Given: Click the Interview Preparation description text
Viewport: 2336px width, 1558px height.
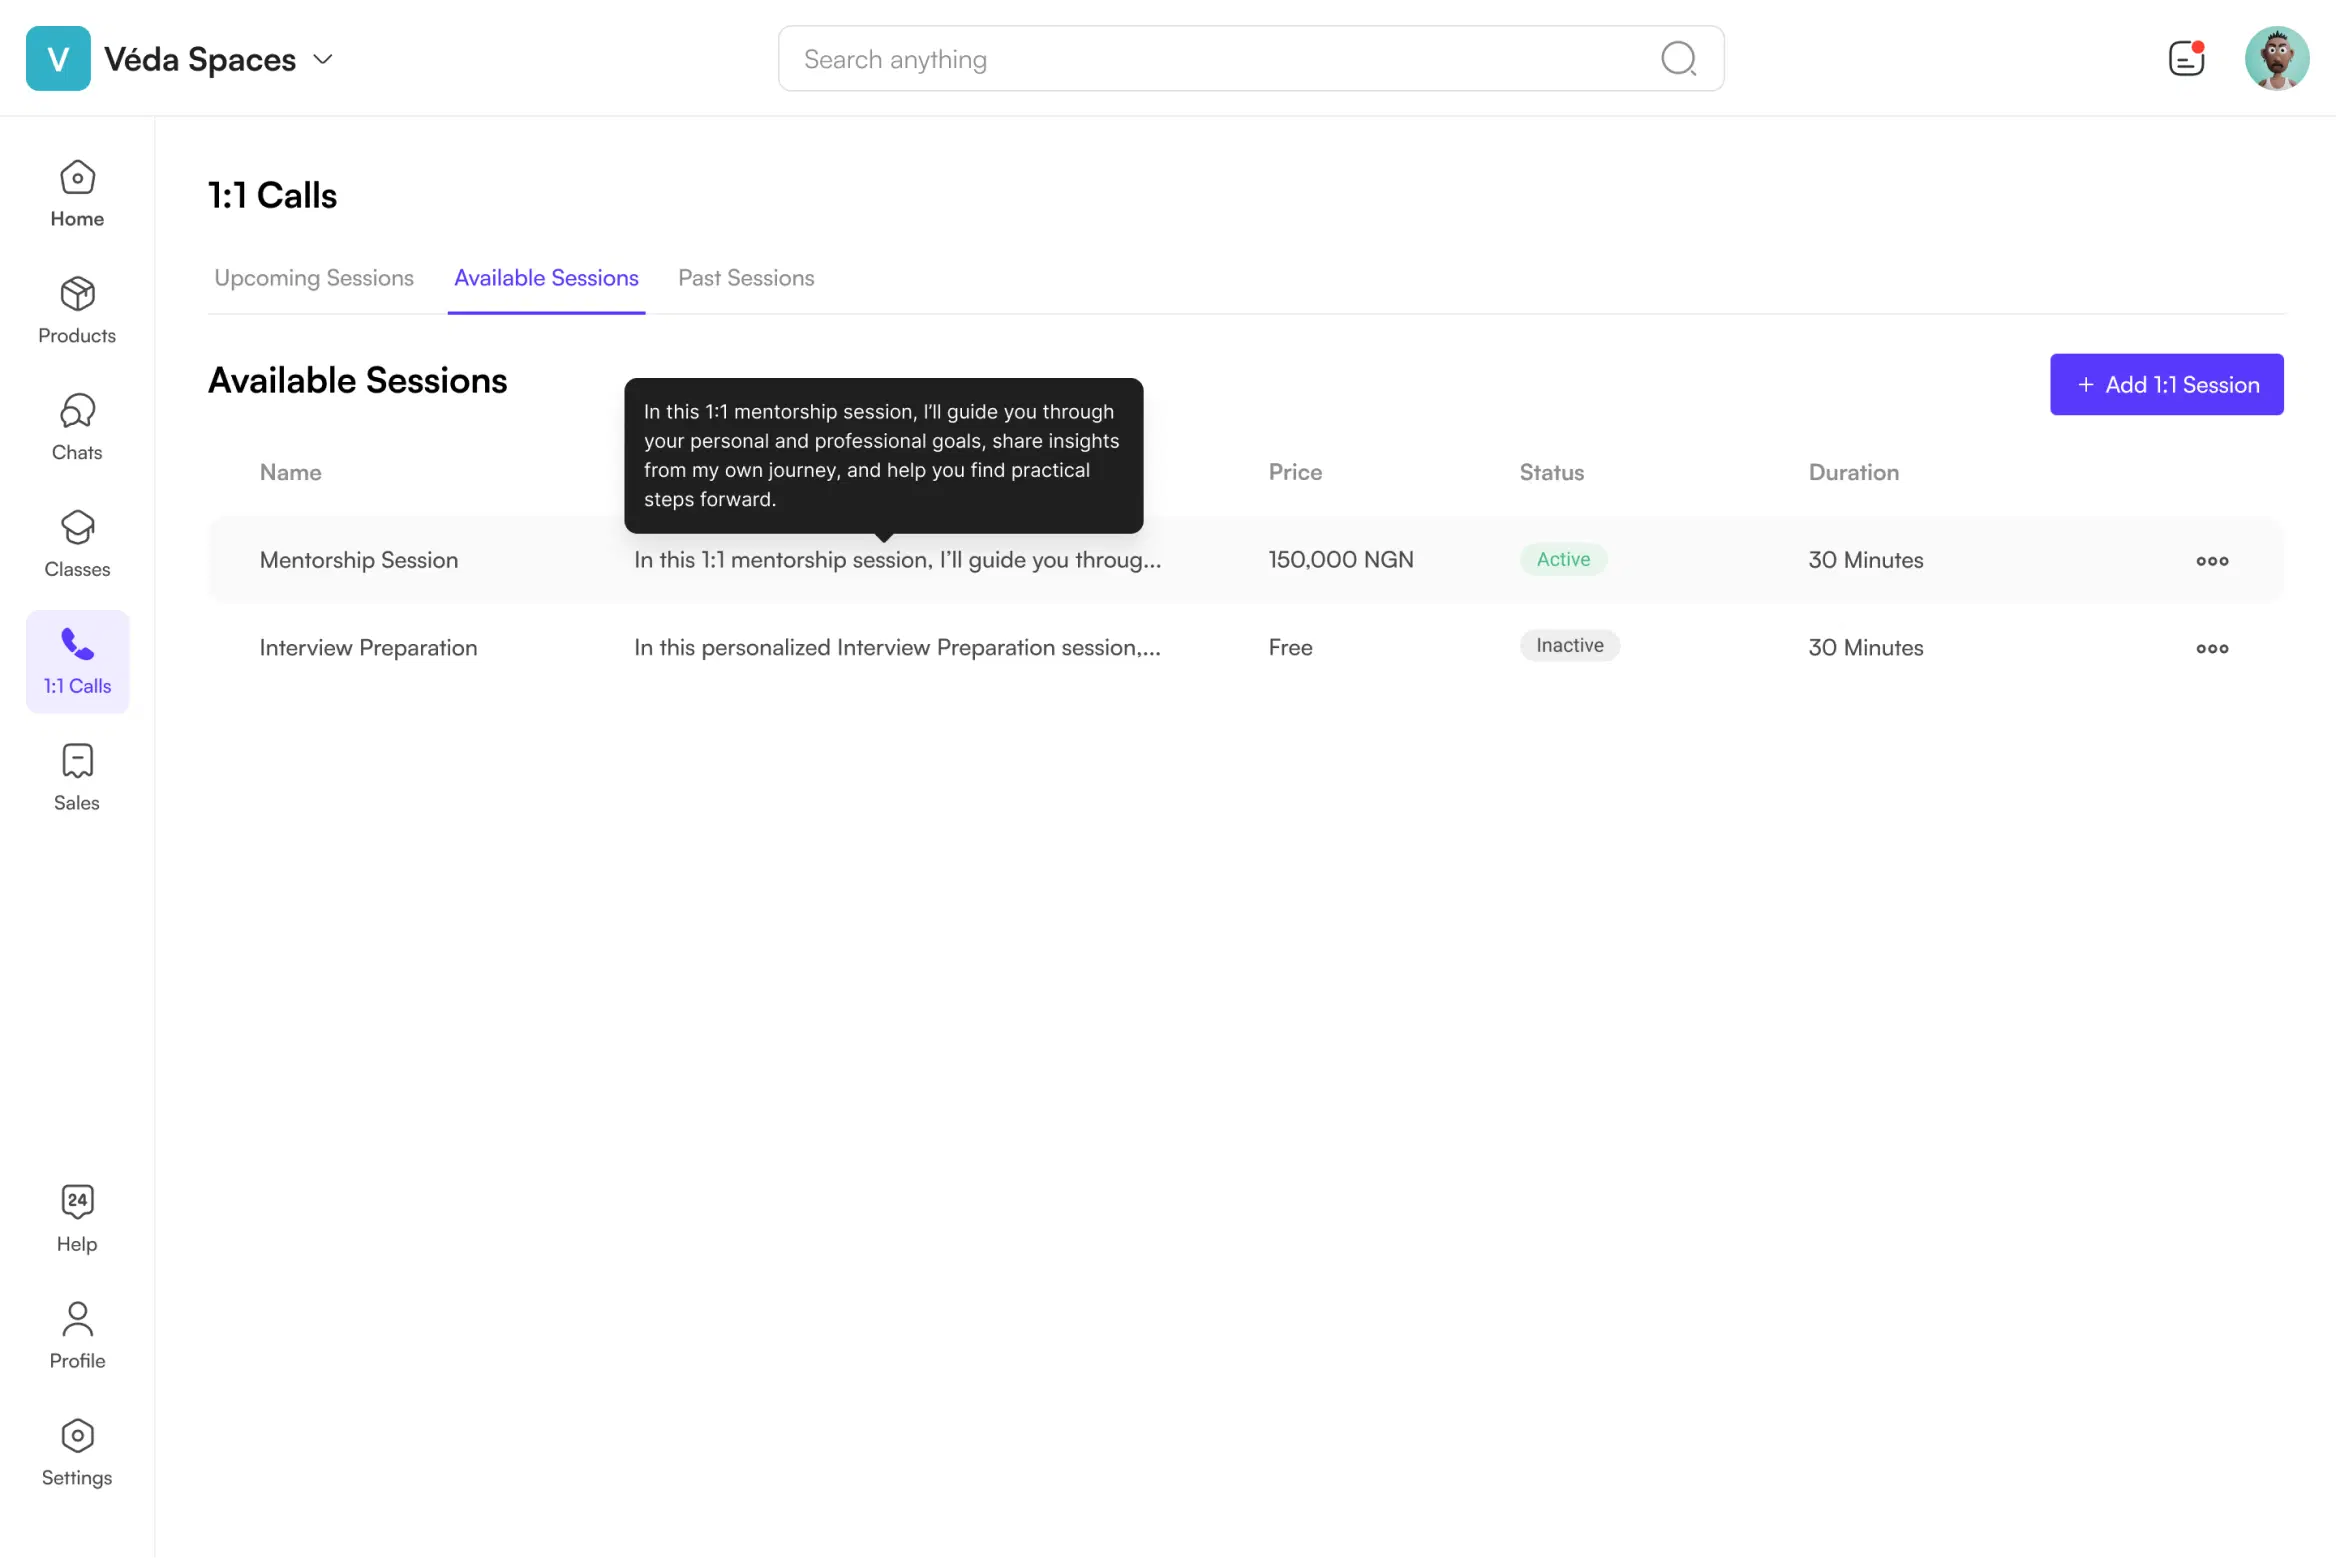Looking at the screenshot, I should [897, 648].
